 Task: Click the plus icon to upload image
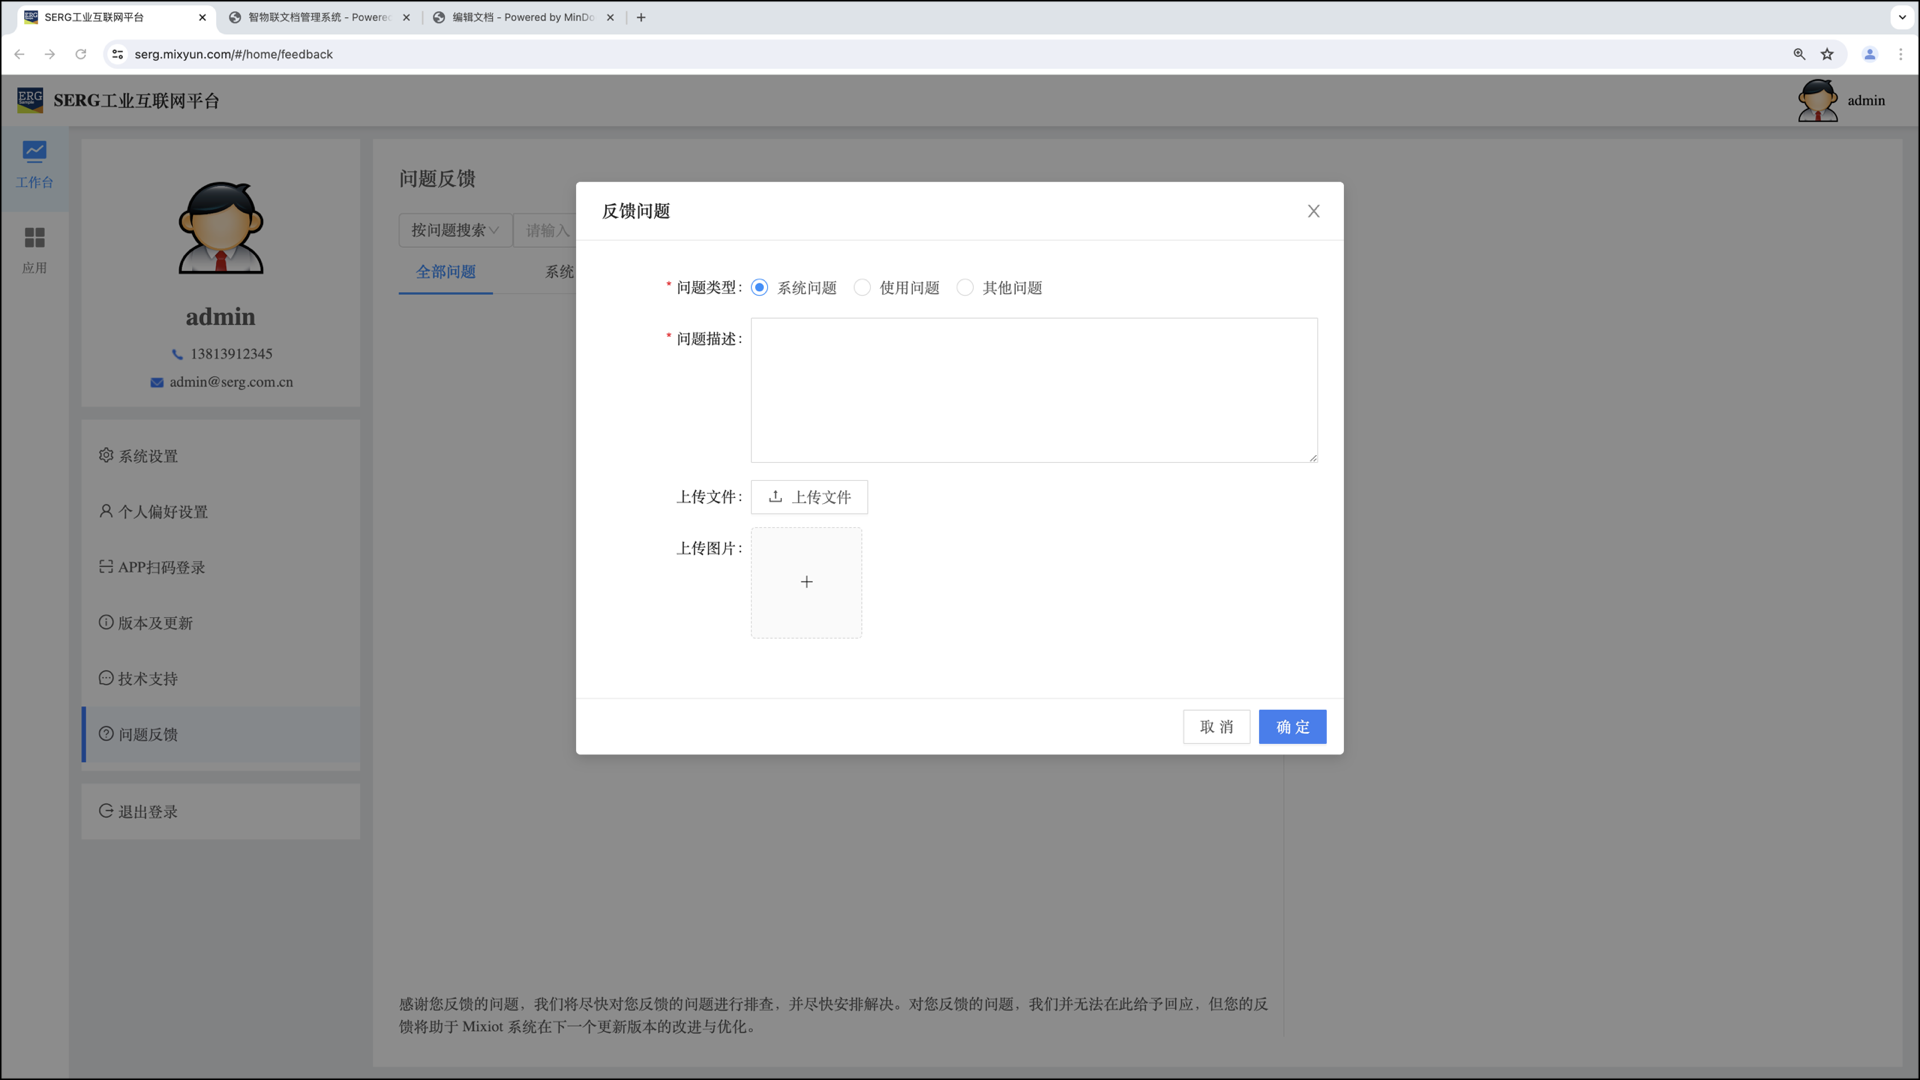(x=806, y=582)
